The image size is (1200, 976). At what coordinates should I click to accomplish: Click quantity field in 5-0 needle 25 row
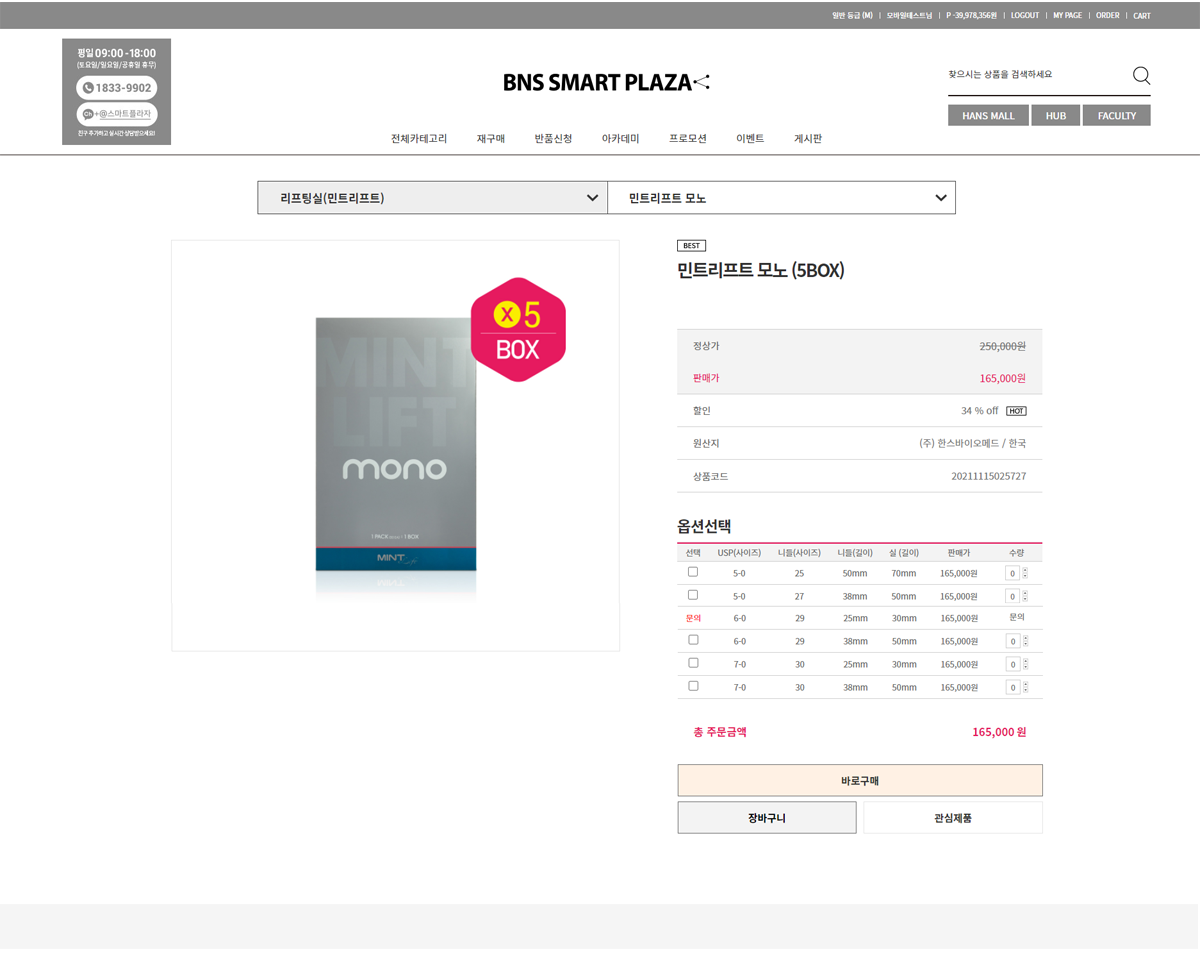coord(1012,573)
